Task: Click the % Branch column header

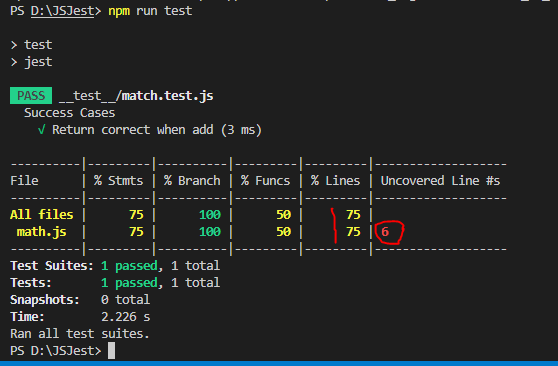Action: click(x=192, y=181)
